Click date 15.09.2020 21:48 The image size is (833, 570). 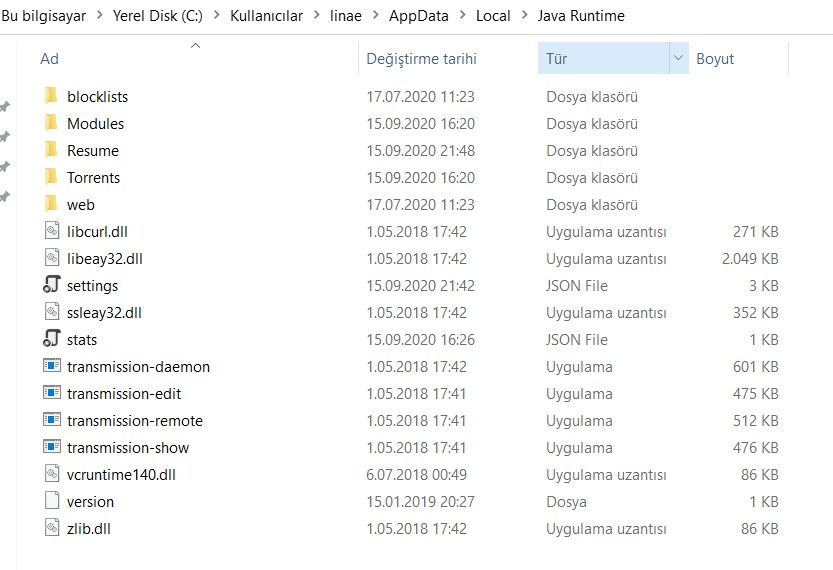tap(420, 151)
